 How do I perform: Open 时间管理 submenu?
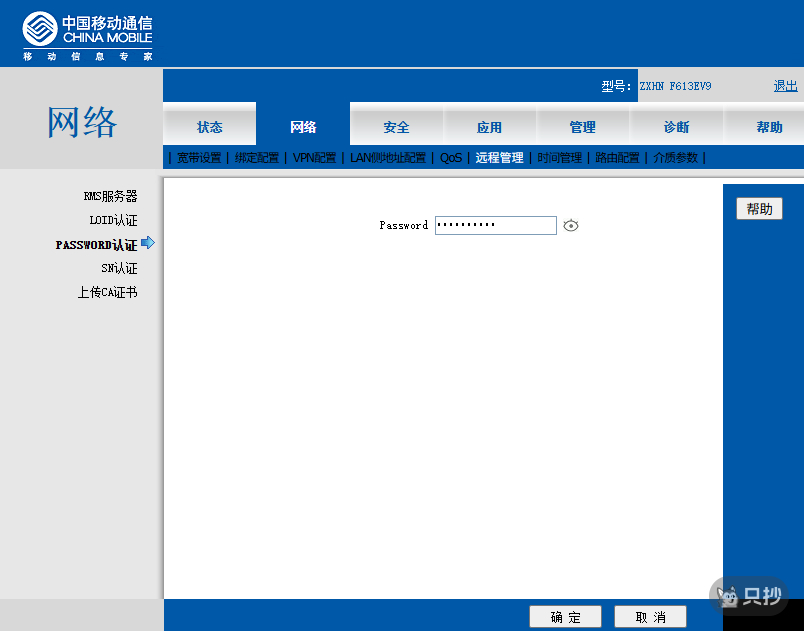[559, 158]
